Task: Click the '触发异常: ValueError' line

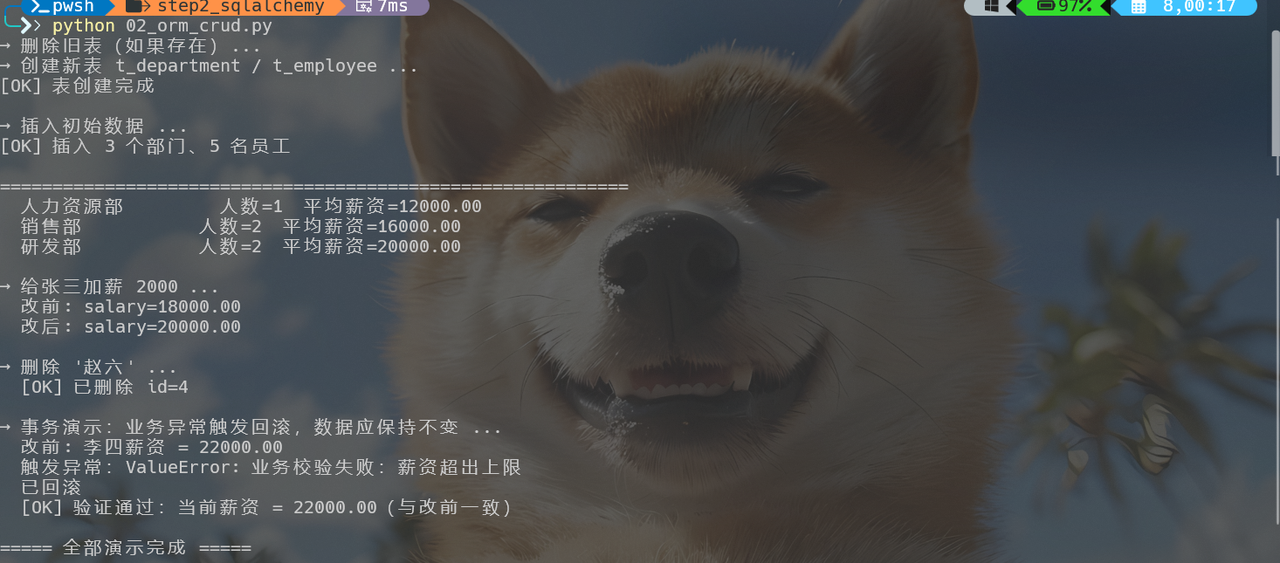Action: point(271,468)
